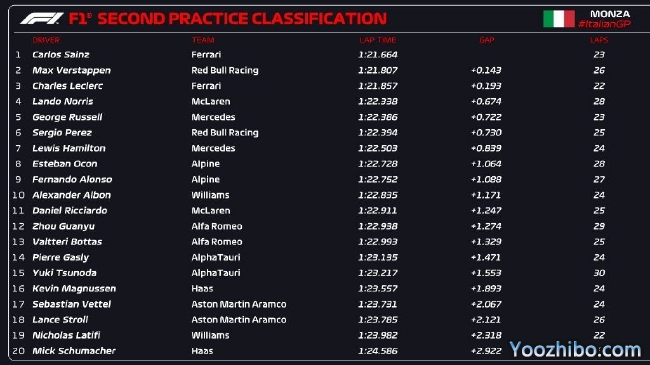Select Zhou Guanyu driver name

coord(63,226)
